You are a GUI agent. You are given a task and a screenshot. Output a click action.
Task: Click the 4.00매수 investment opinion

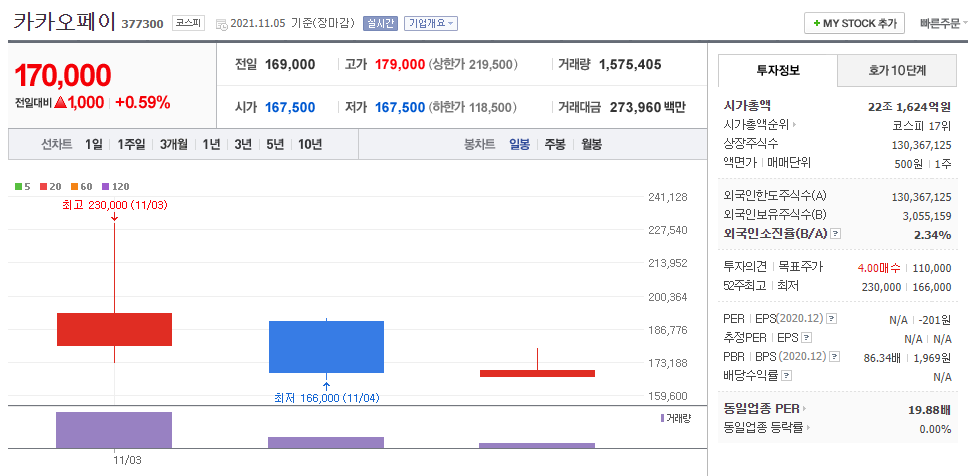[878, 268]
